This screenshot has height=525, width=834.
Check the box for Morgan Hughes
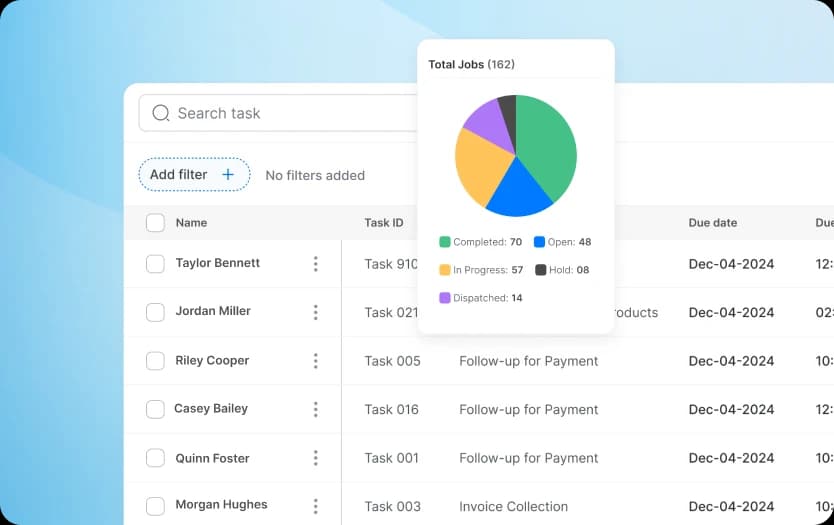(x=155, y=506)
